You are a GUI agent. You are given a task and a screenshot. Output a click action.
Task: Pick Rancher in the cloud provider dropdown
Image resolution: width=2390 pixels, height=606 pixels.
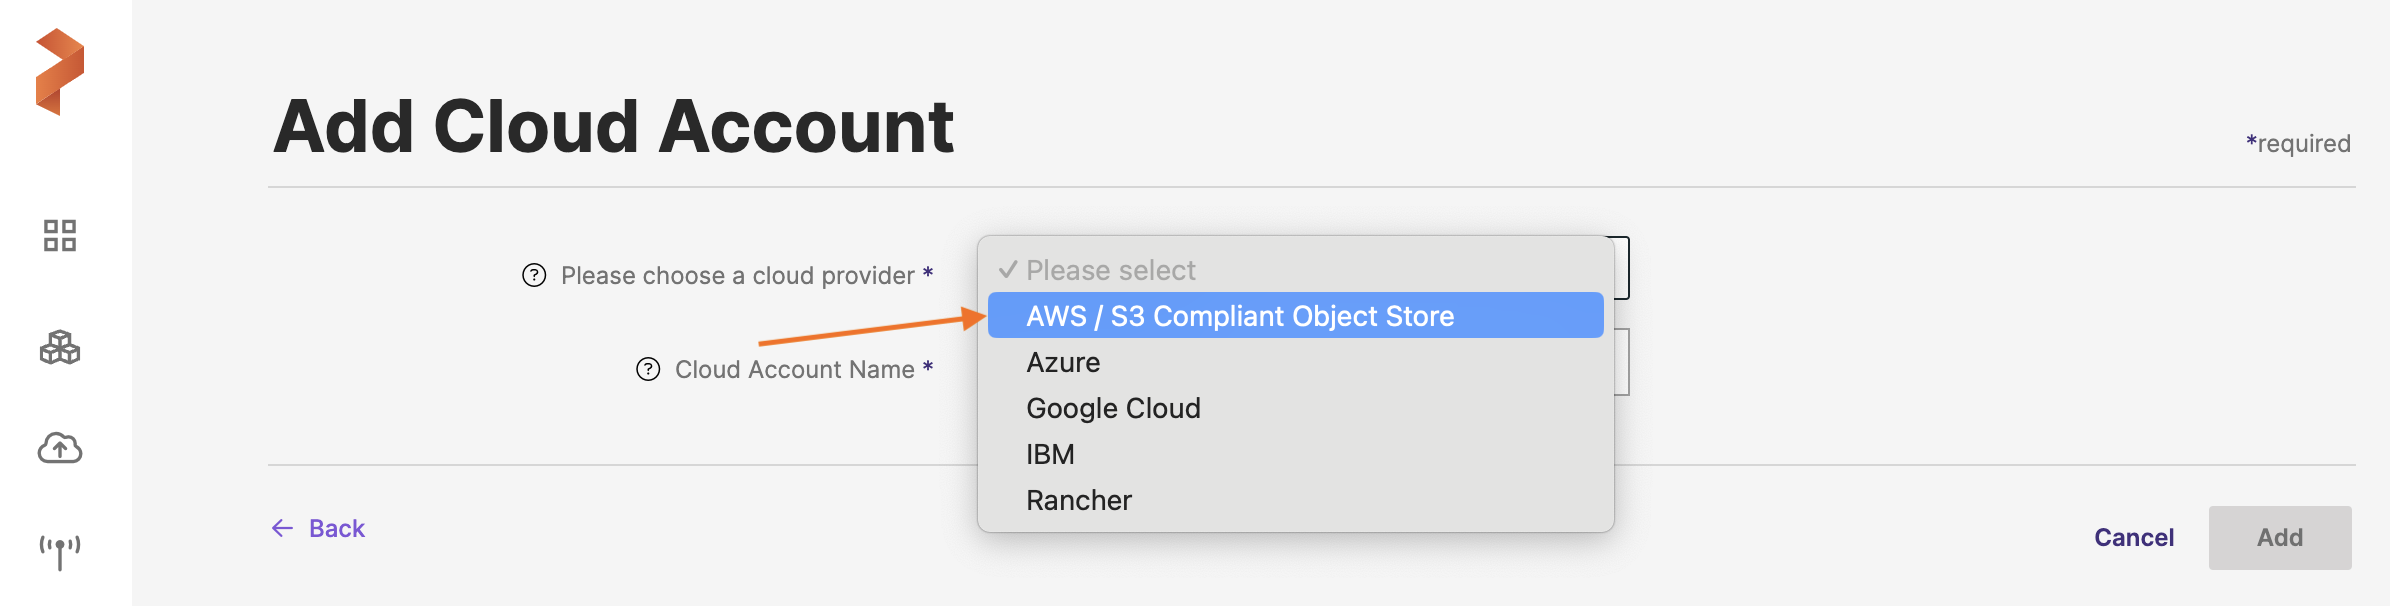(1079, 500)
